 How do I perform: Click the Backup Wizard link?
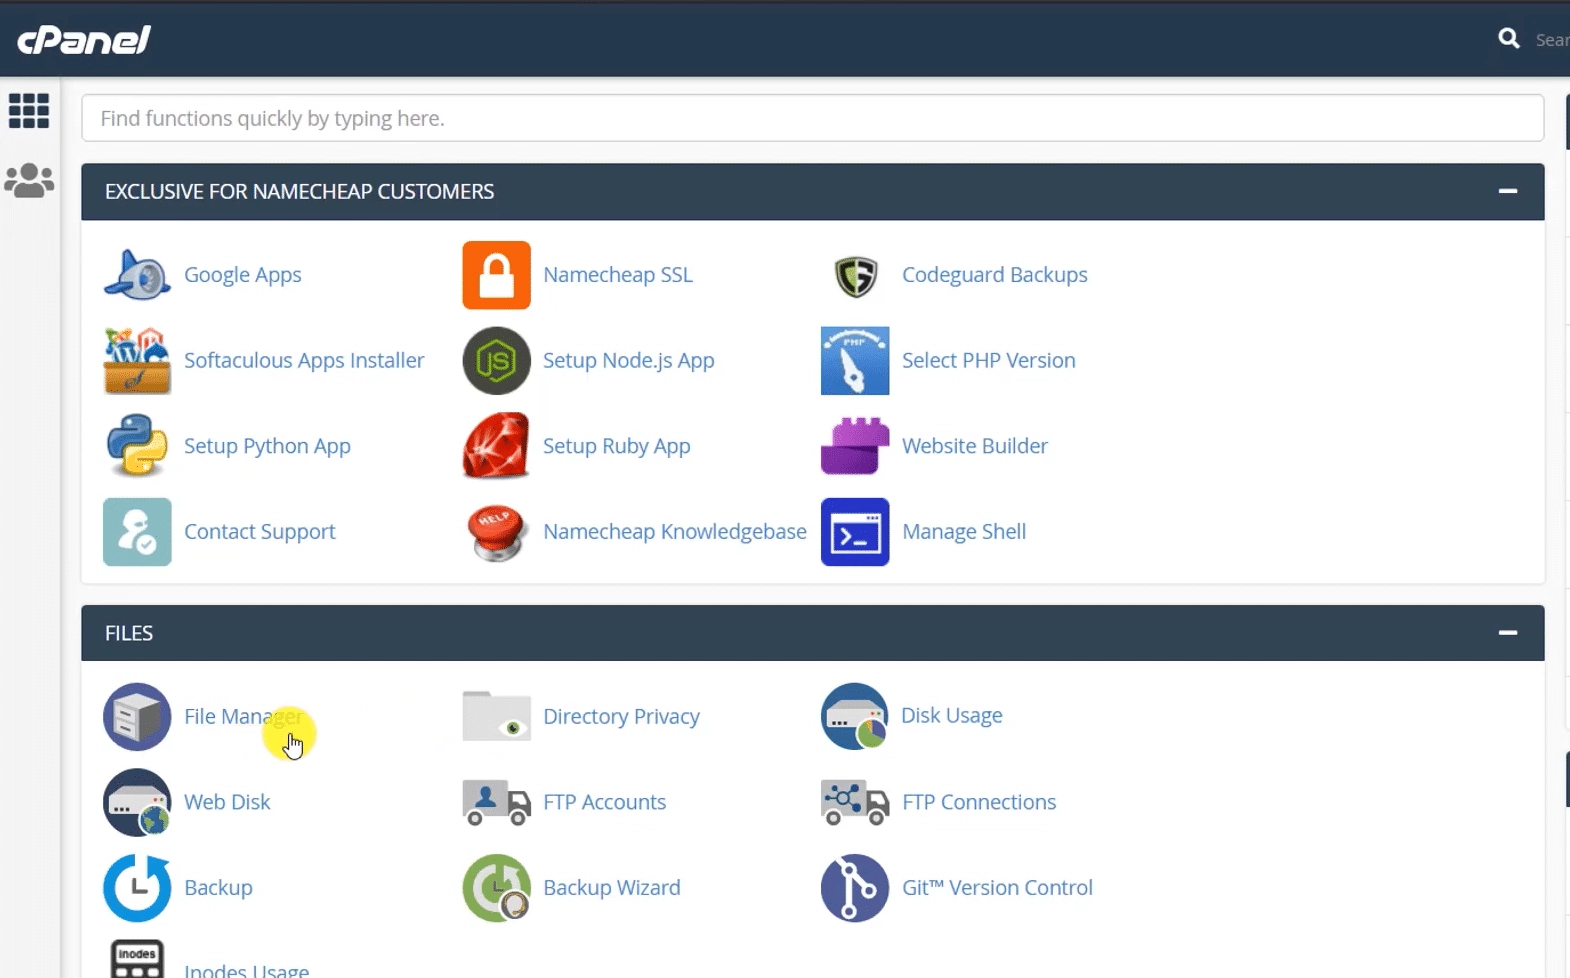pyautogui.click(x=612, y=888)
